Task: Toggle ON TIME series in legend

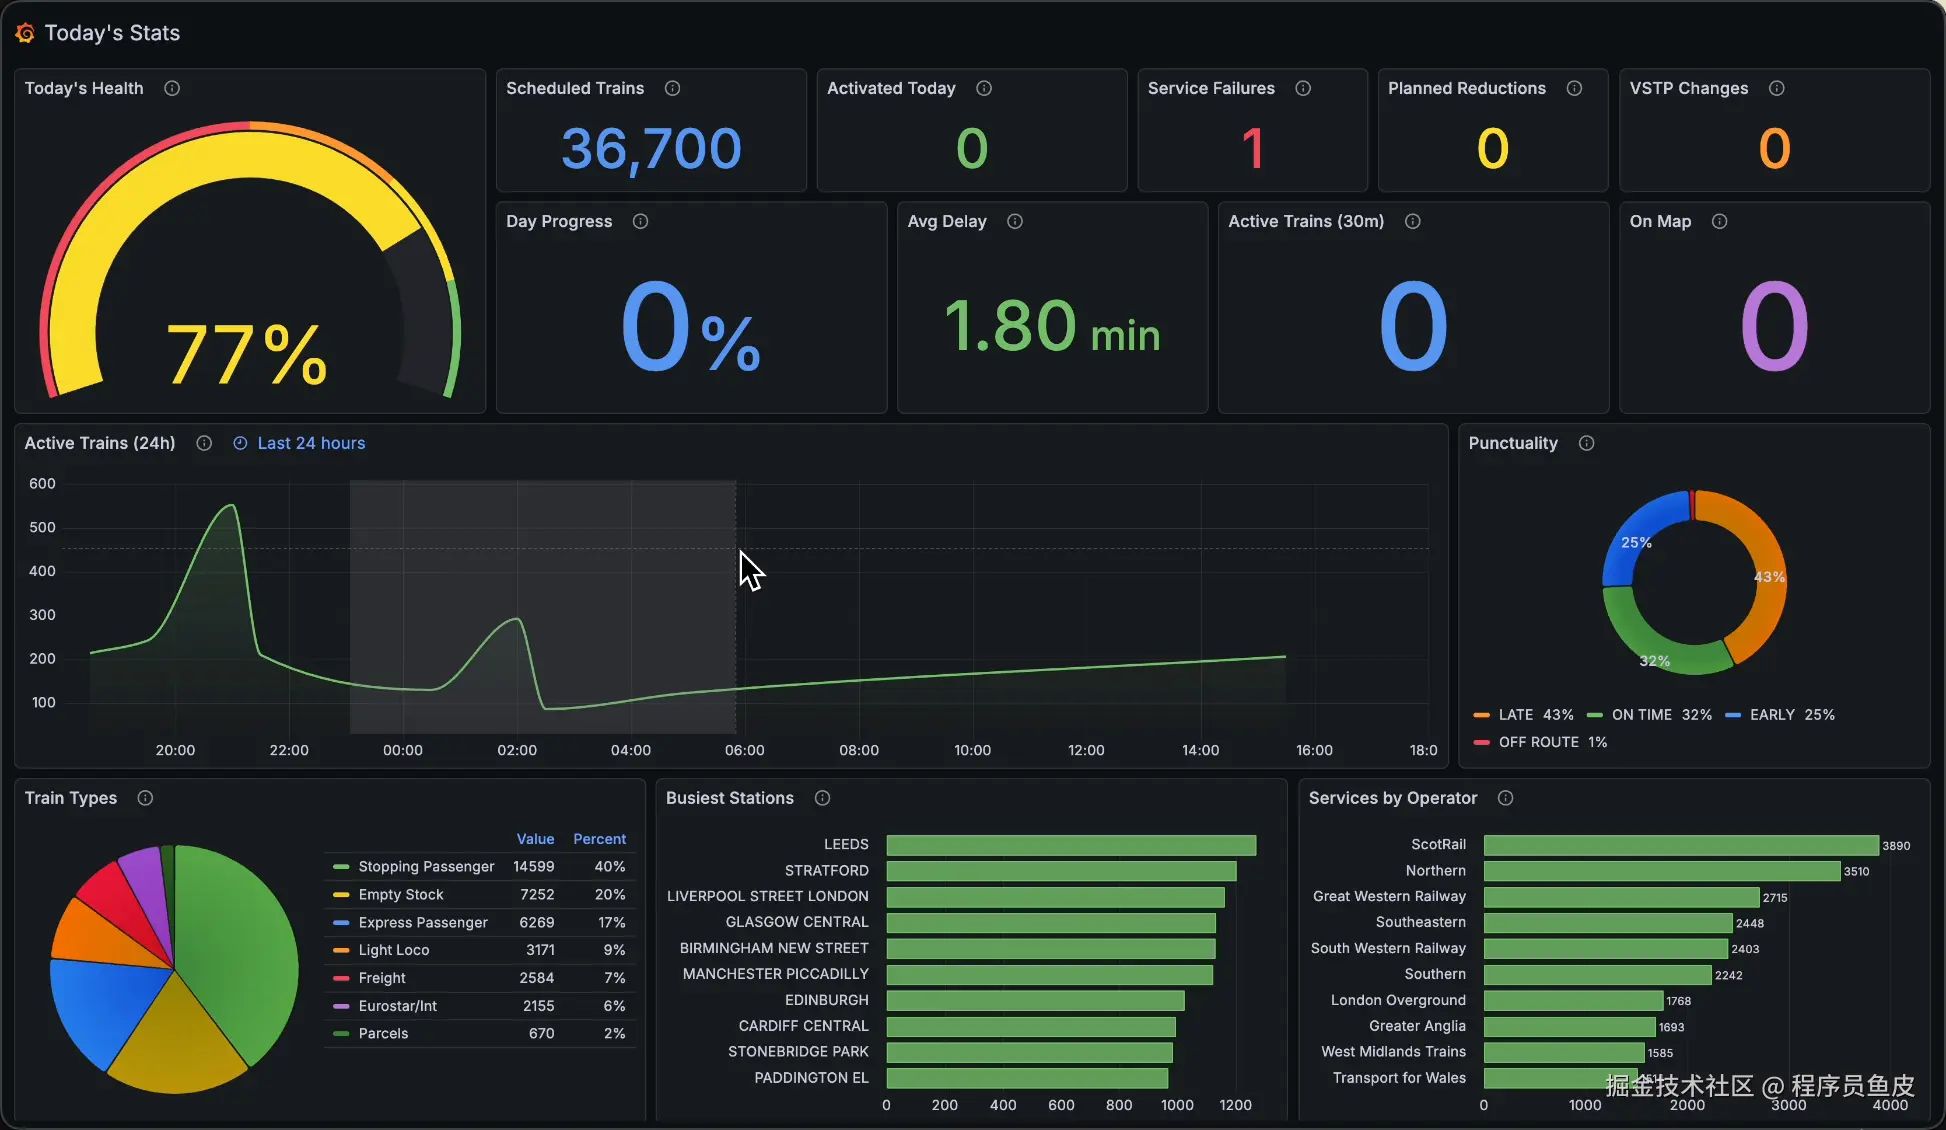Action: coord(1641,715)
